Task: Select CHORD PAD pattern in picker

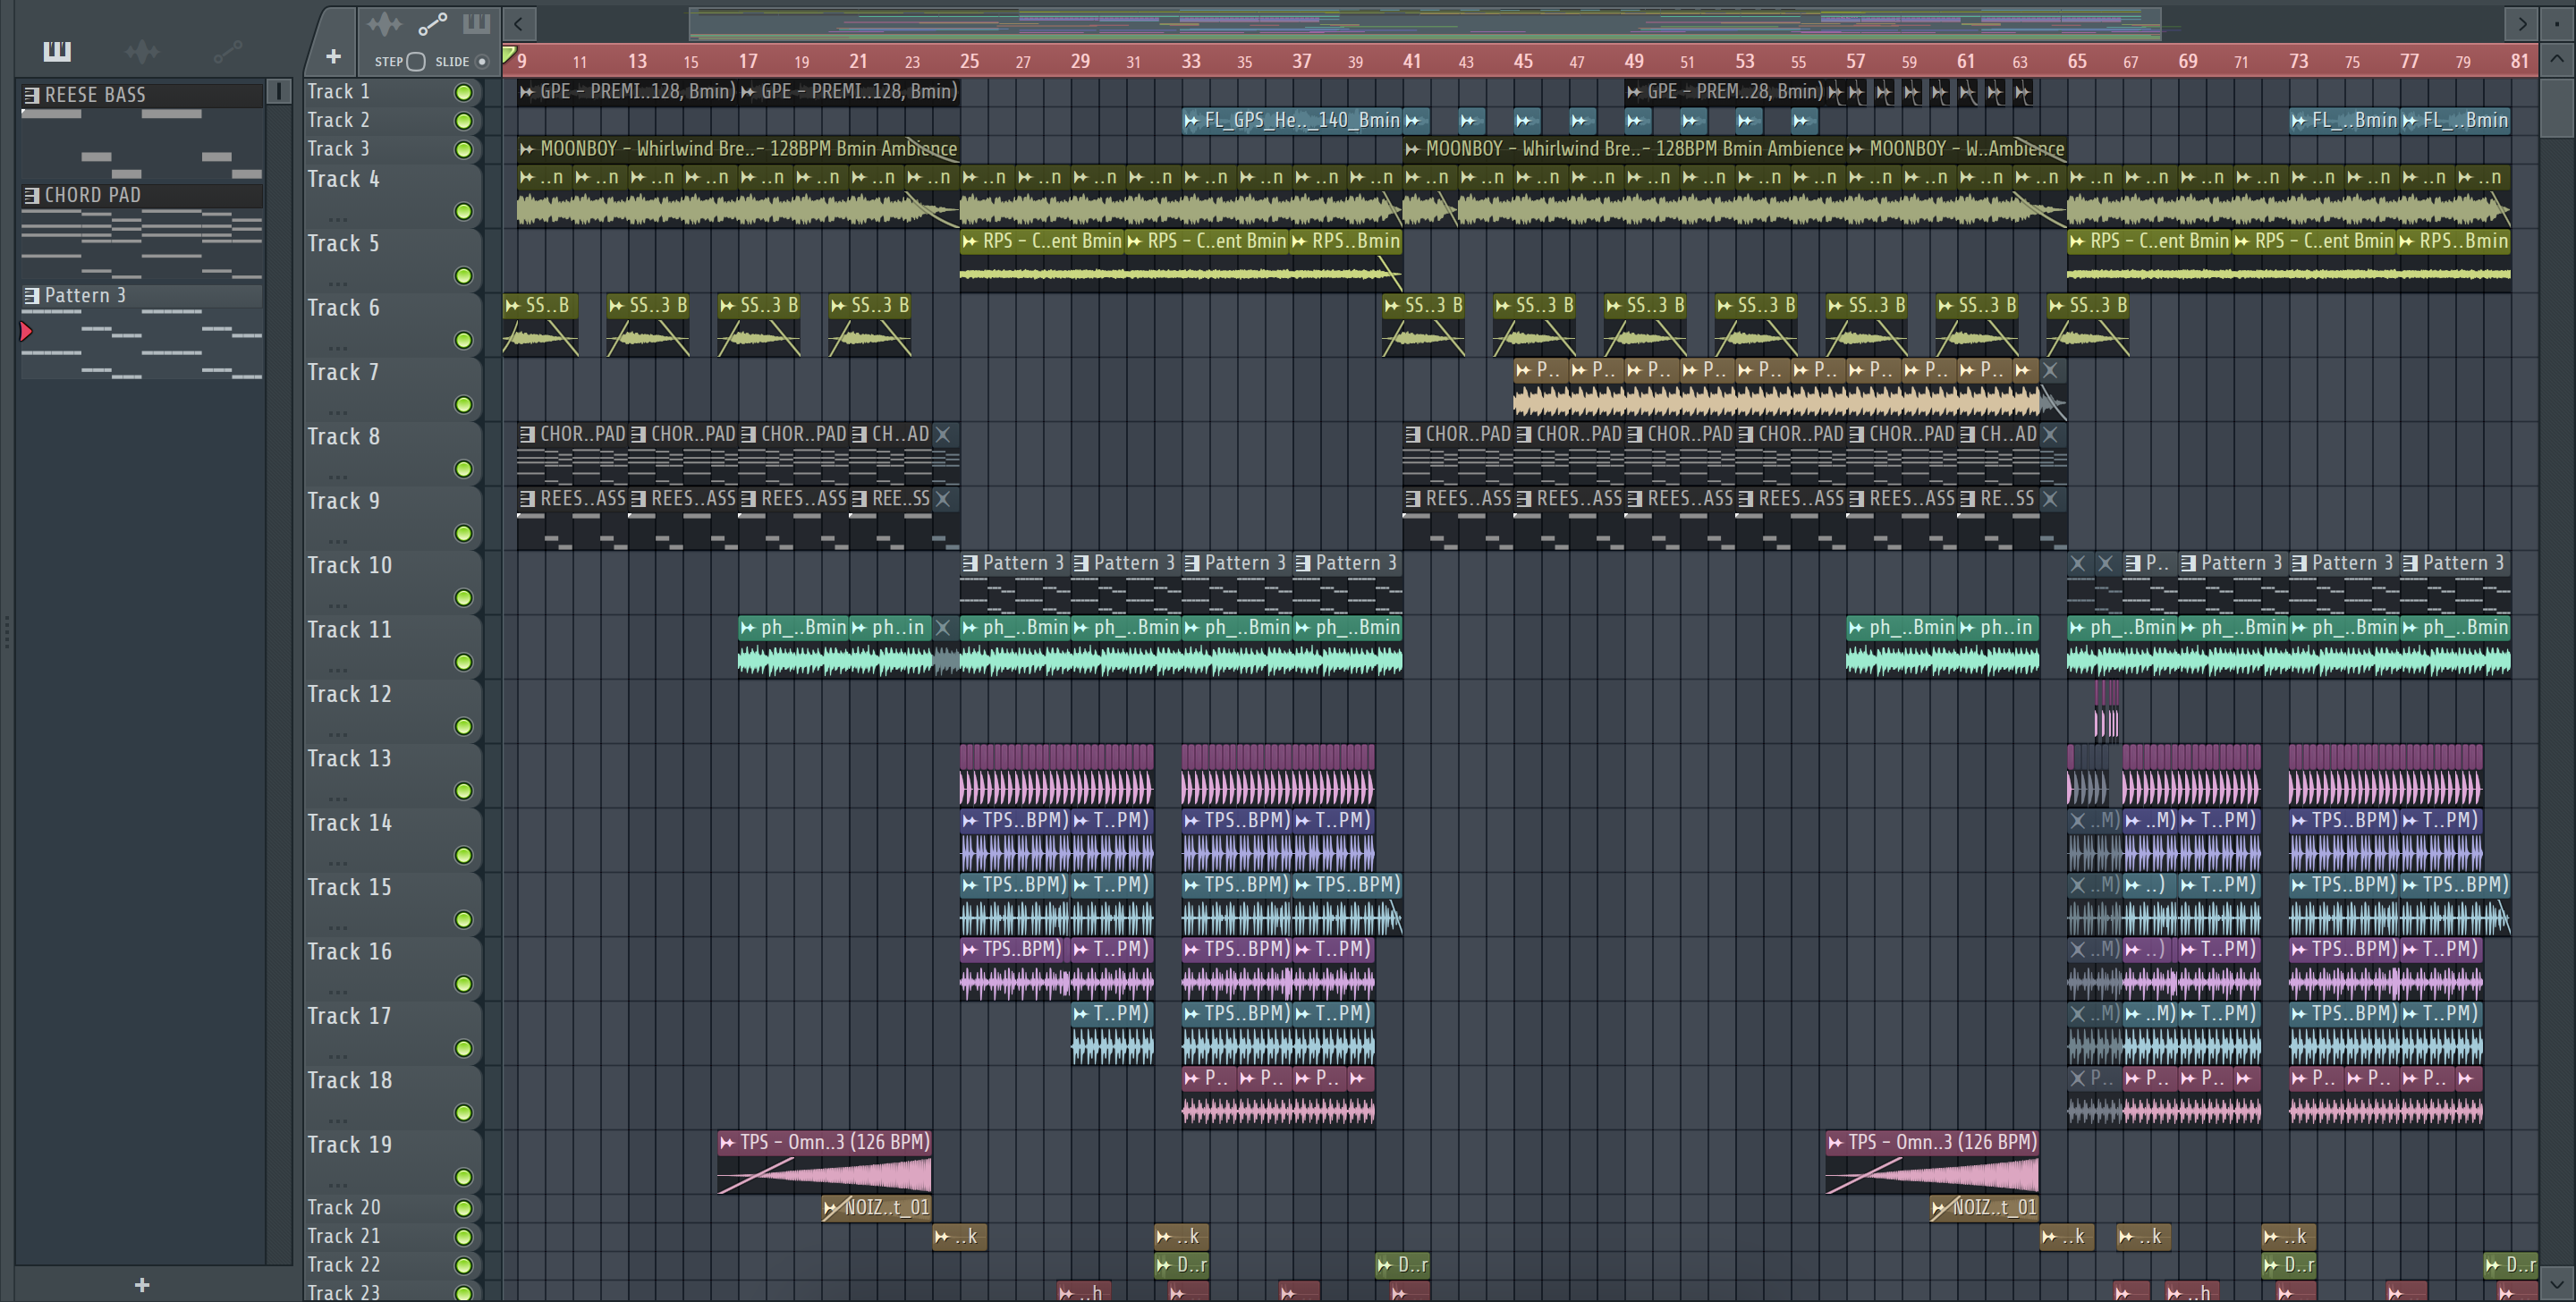Action: [x=142, y=195]
